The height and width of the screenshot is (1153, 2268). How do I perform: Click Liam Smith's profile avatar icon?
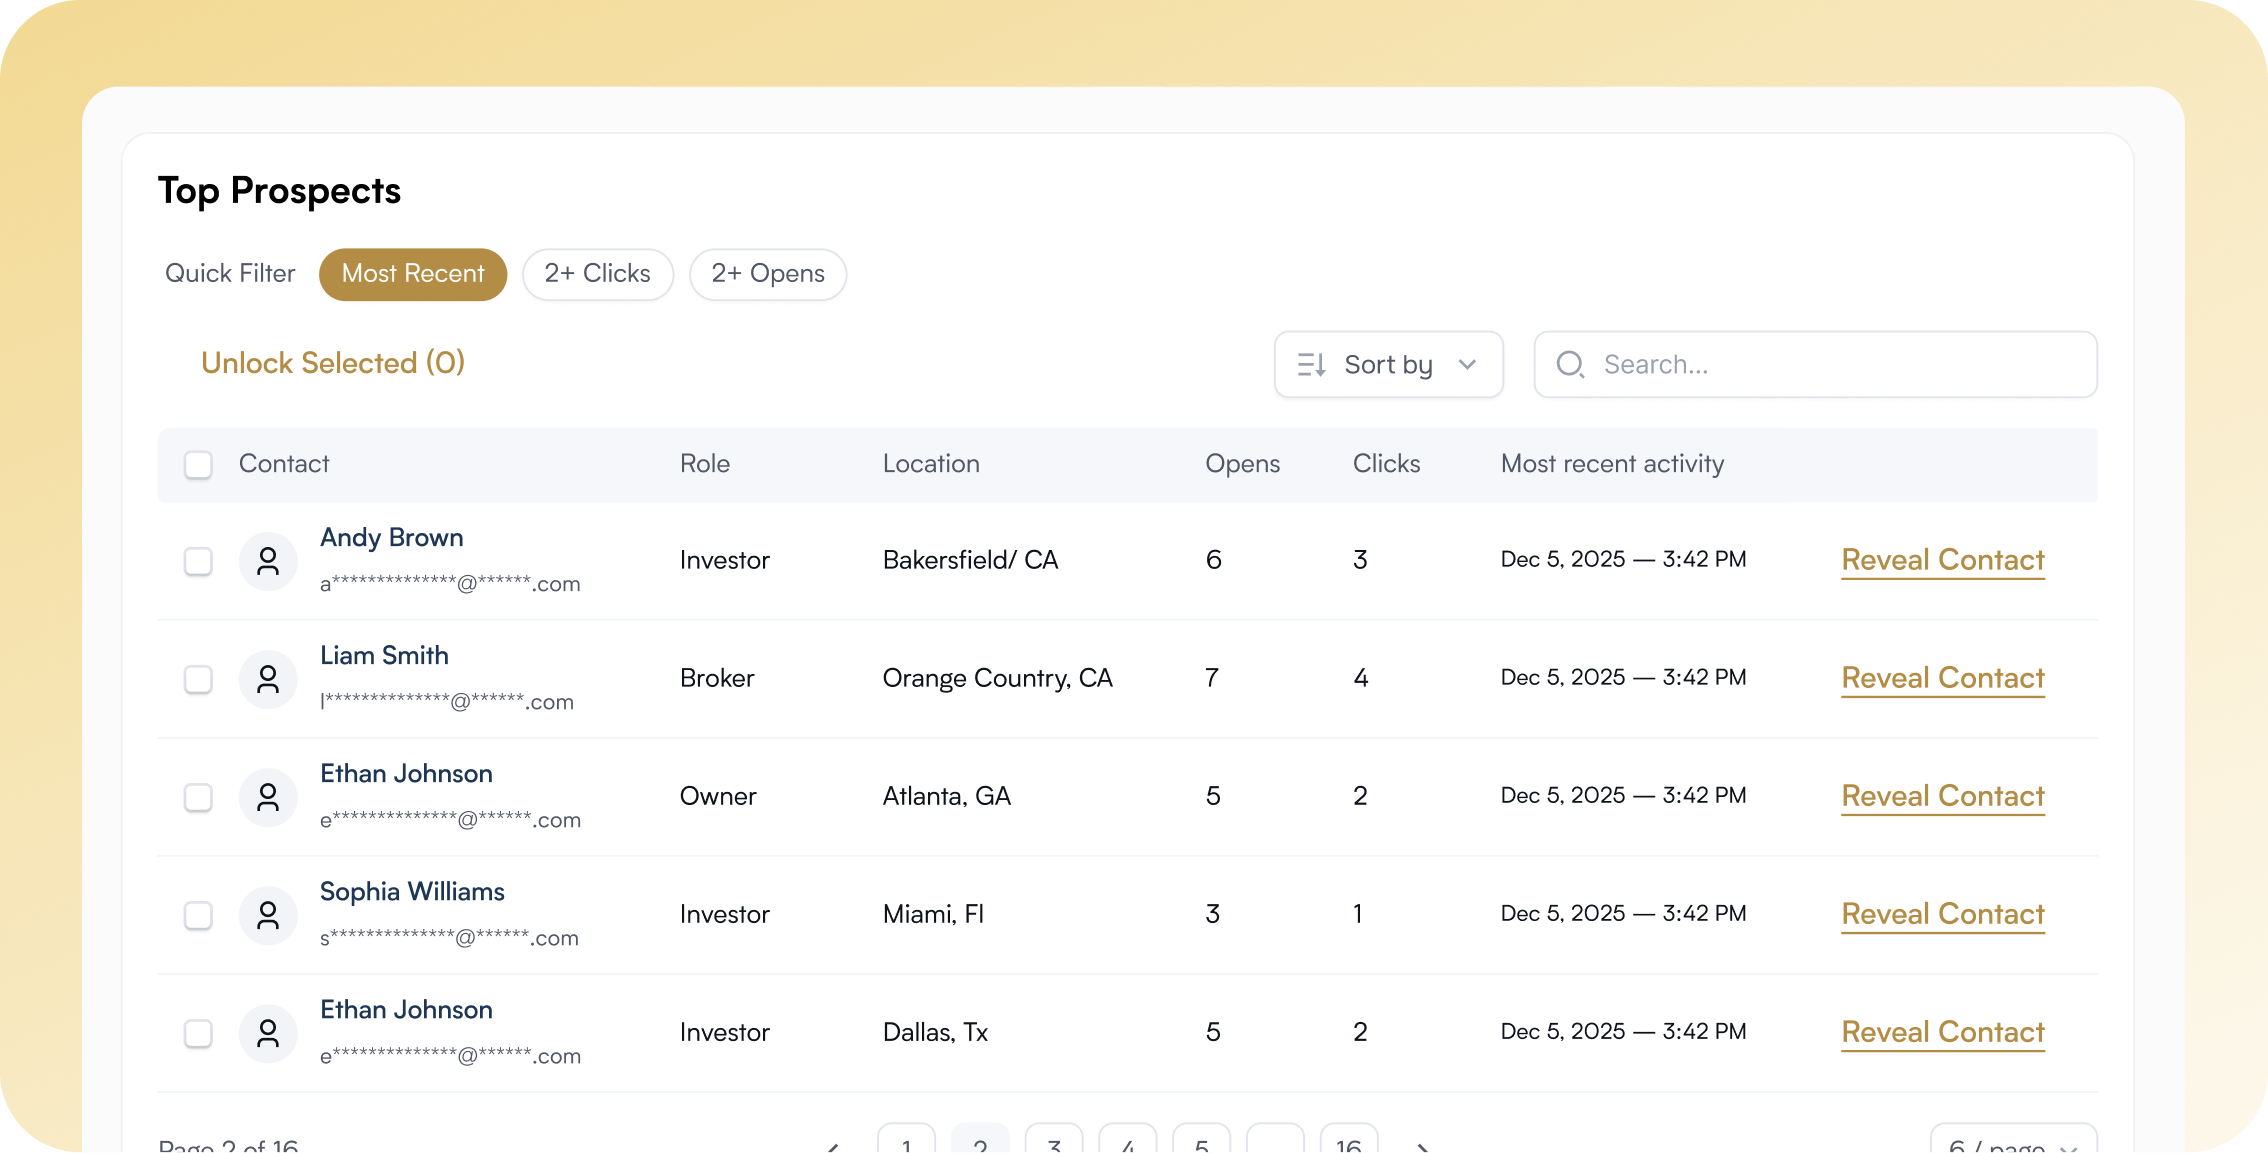268,679
